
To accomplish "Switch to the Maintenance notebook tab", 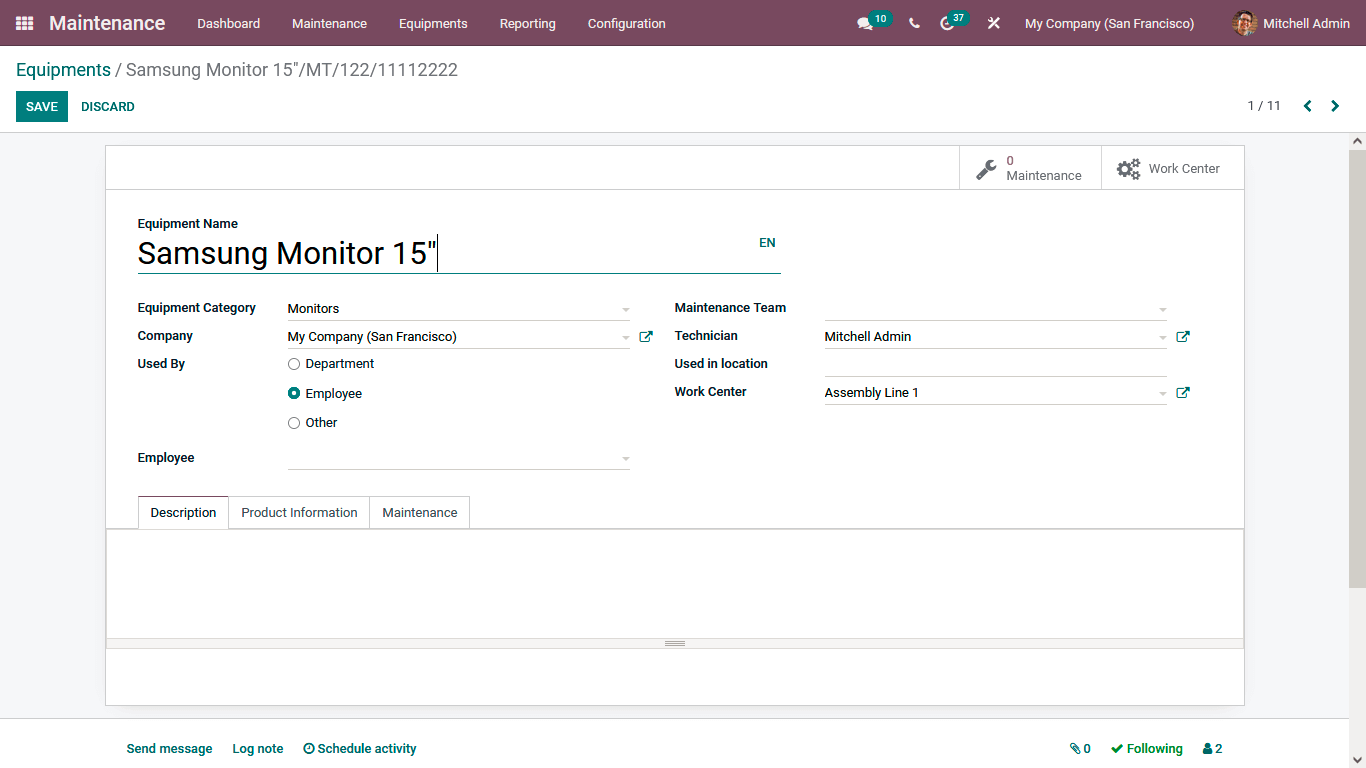I will tap(420, 512).
